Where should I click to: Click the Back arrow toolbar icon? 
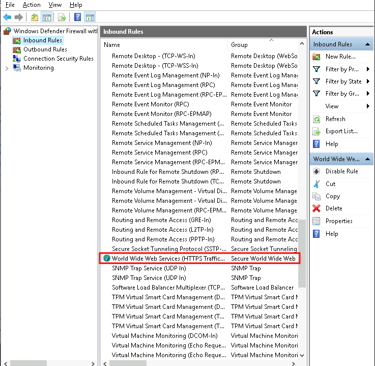pos(7,17)
